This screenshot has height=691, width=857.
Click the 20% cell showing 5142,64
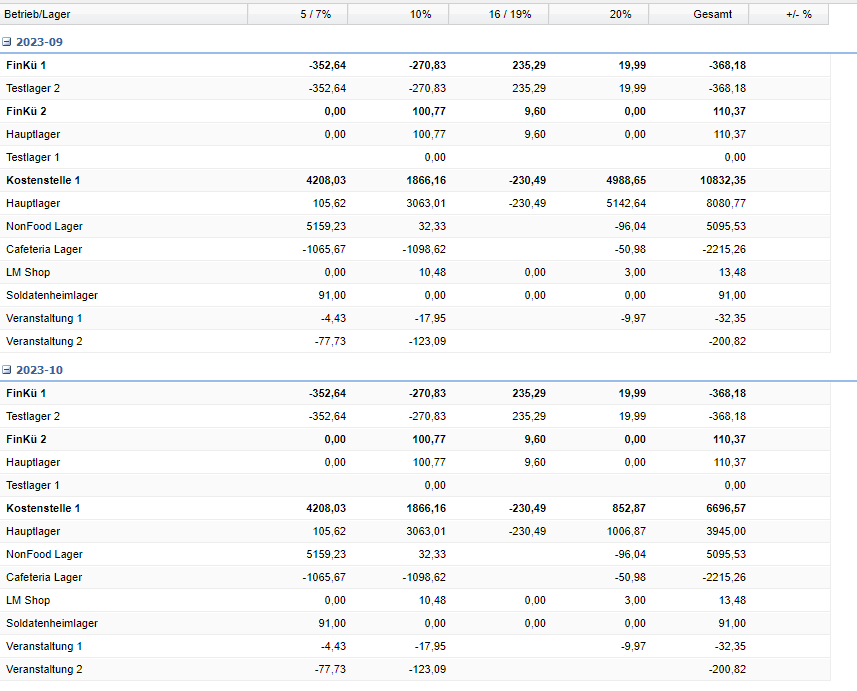pyautogui.click(x=624, y=203)
